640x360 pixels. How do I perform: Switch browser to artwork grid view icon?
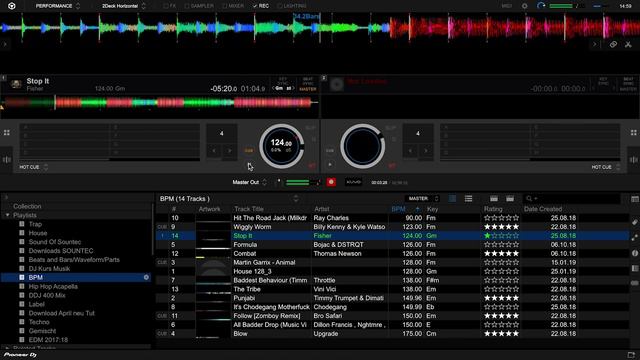[x=452, y=199]
